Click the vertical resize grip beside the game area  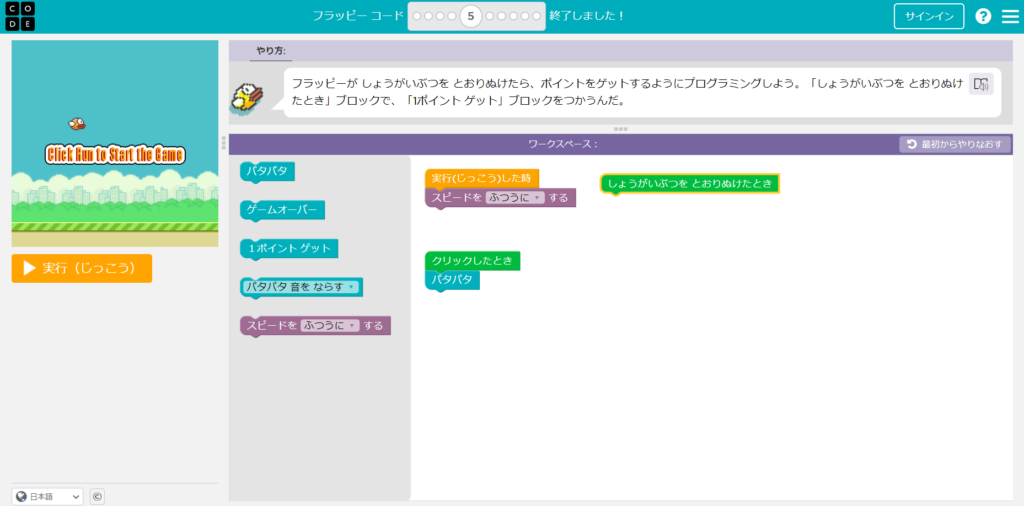coord(224,142)
